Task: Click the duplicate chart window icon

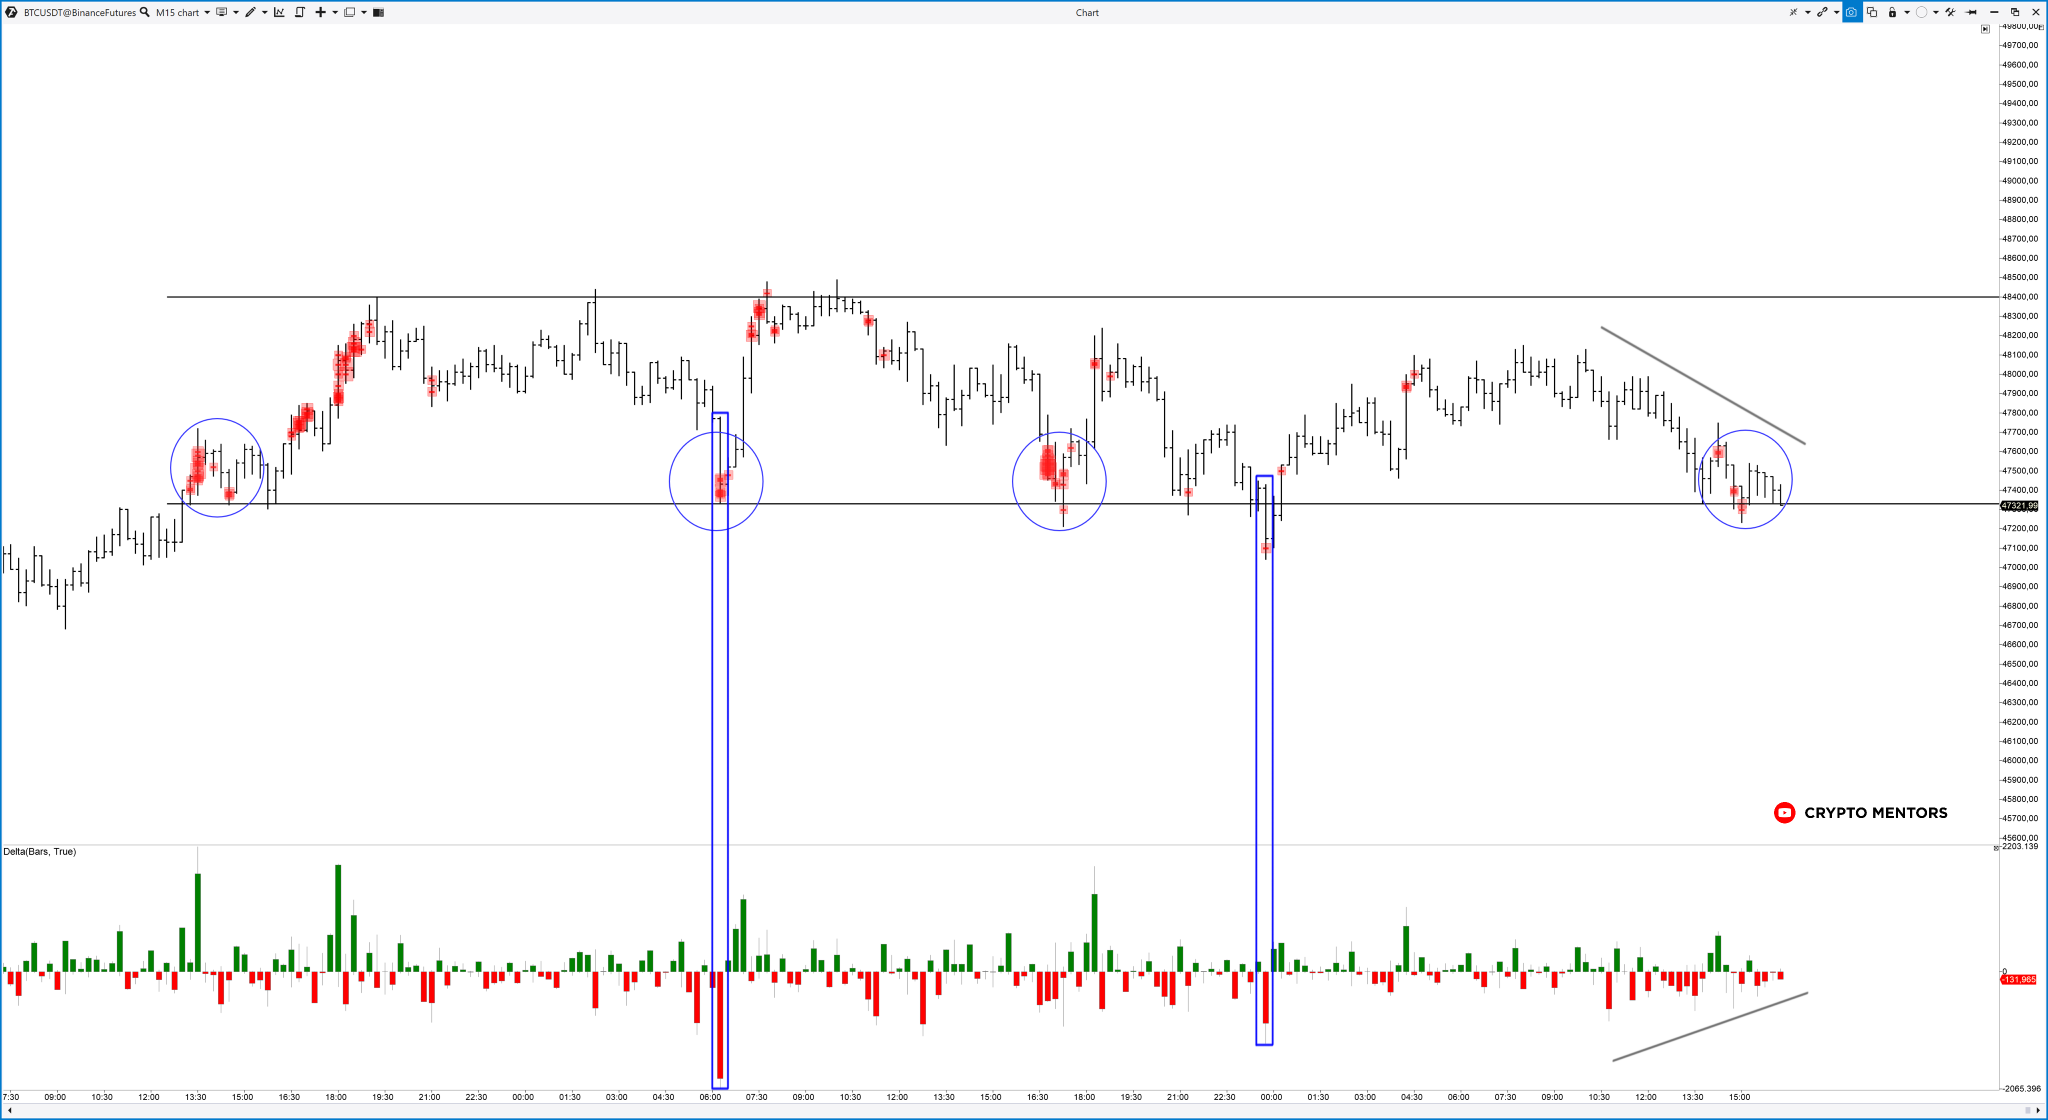Action: tap(1872, 12)
